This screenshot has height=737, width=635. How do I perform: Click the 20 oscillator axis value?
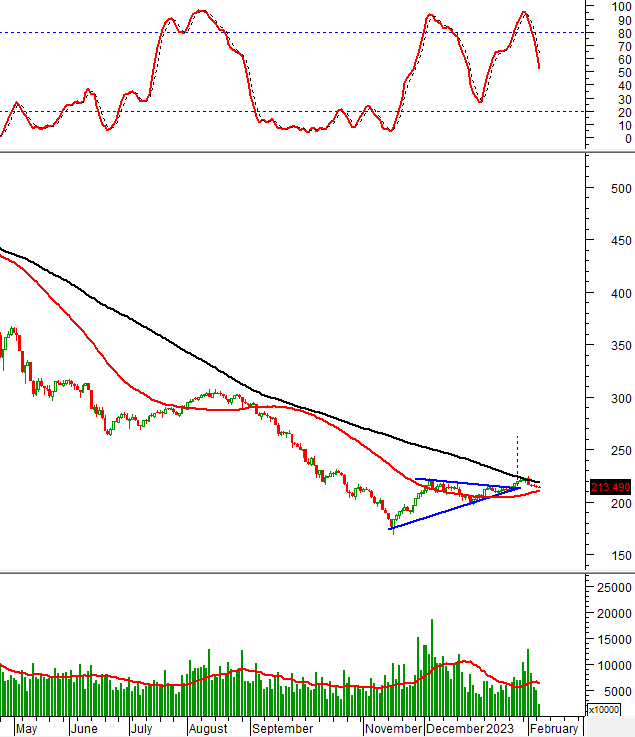[x=625, y=113]
